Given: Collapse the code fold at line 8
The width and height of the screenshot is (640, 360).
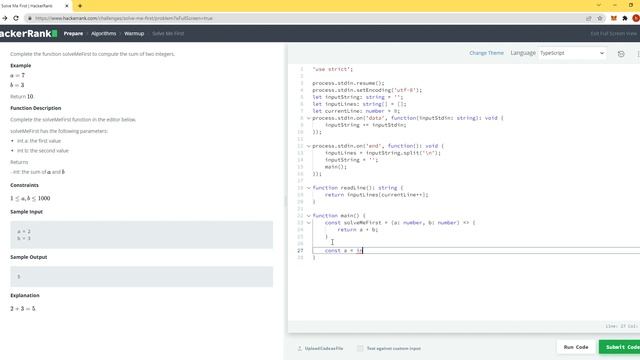Looking at the screenshot, I should click(x=309, y=118).
